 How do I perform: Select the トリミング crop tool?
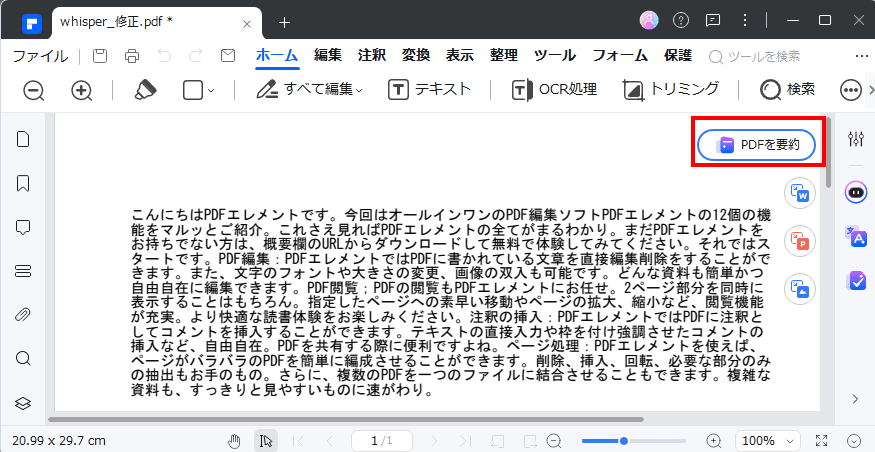(x=671, y=90)
